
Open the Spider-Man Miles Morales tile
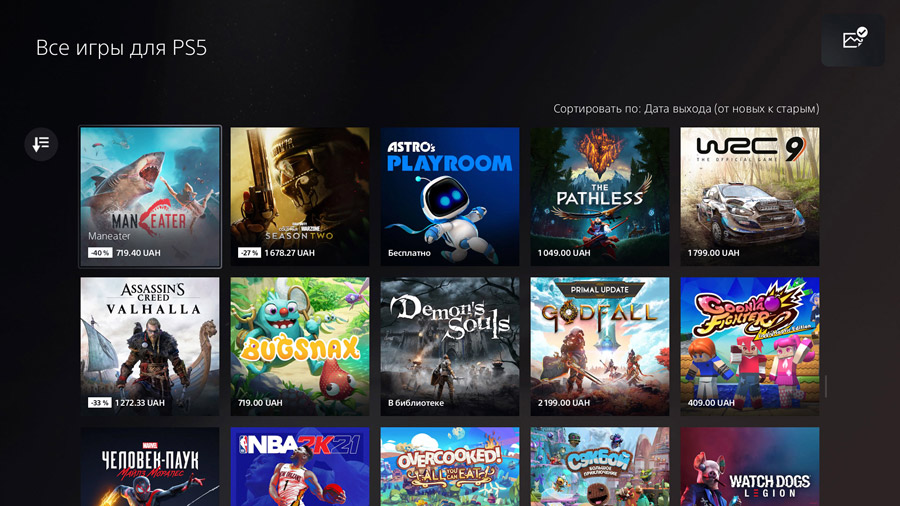tap(150, 466)
